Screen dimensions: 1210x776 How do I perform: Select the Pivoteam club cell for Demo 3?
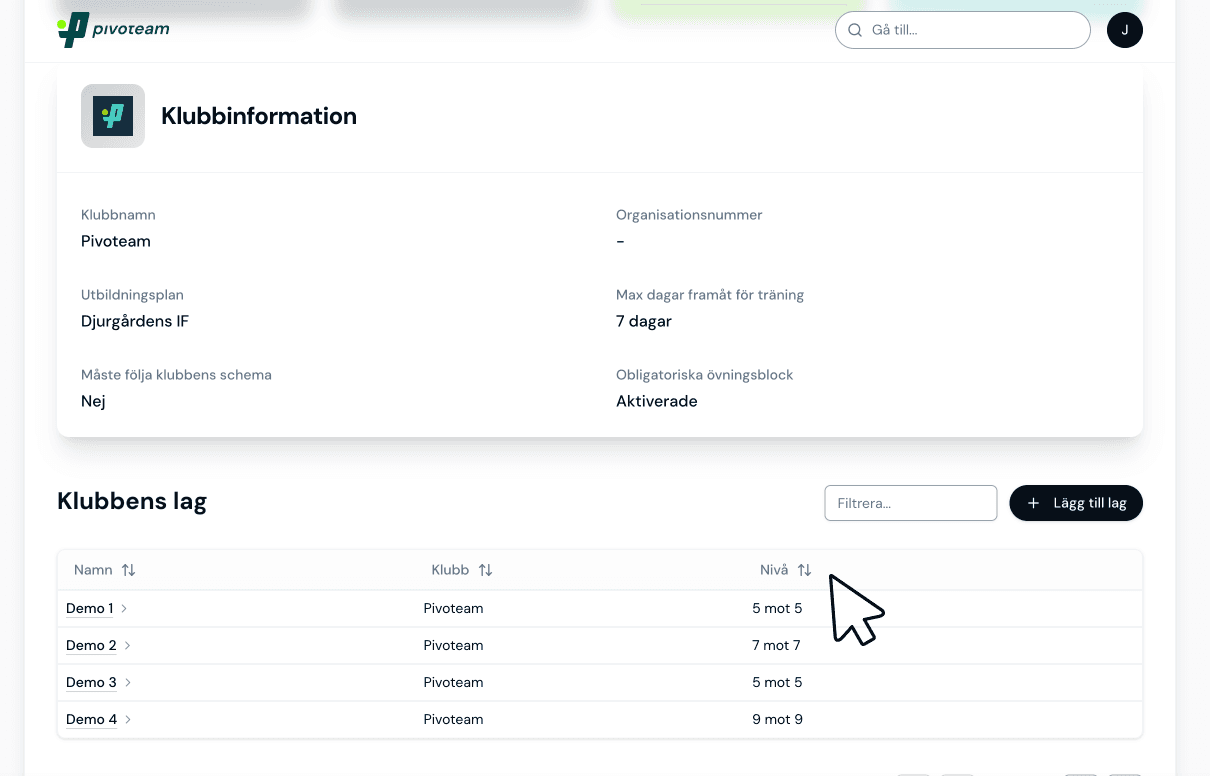pos(454,682)
